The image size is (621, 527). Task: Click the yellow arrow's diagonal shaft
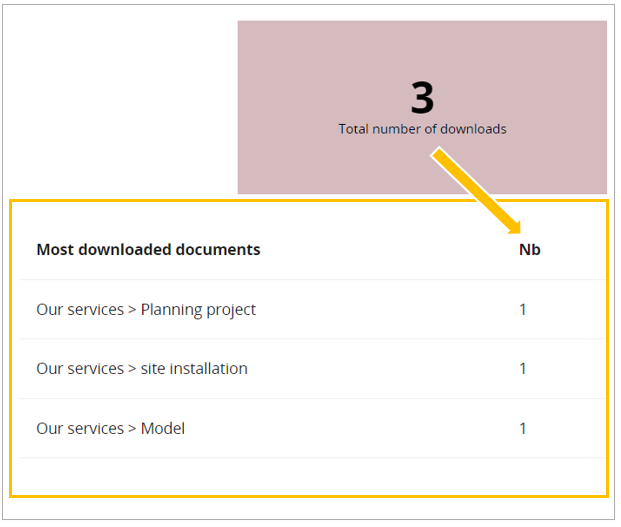pos(472,190)
